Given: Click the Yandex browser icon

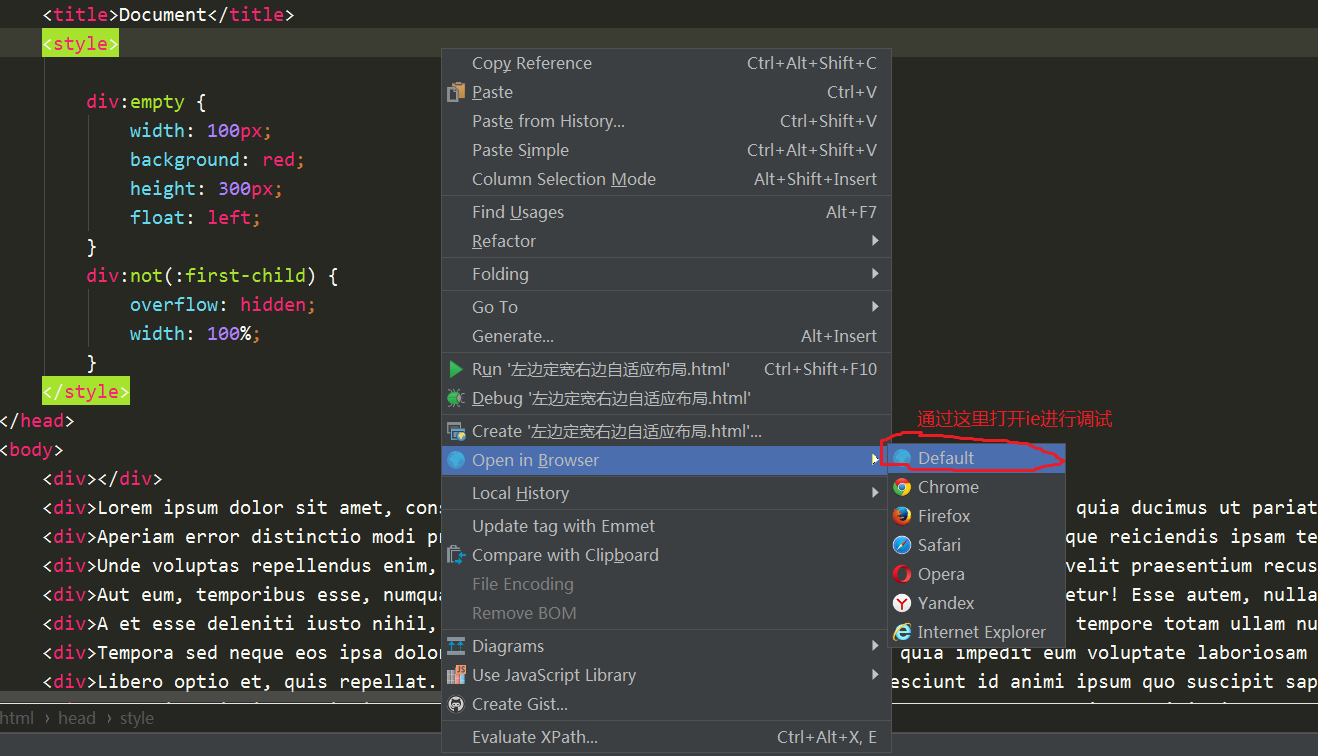Looking at the screenshot, I should [x=902, y=603].
